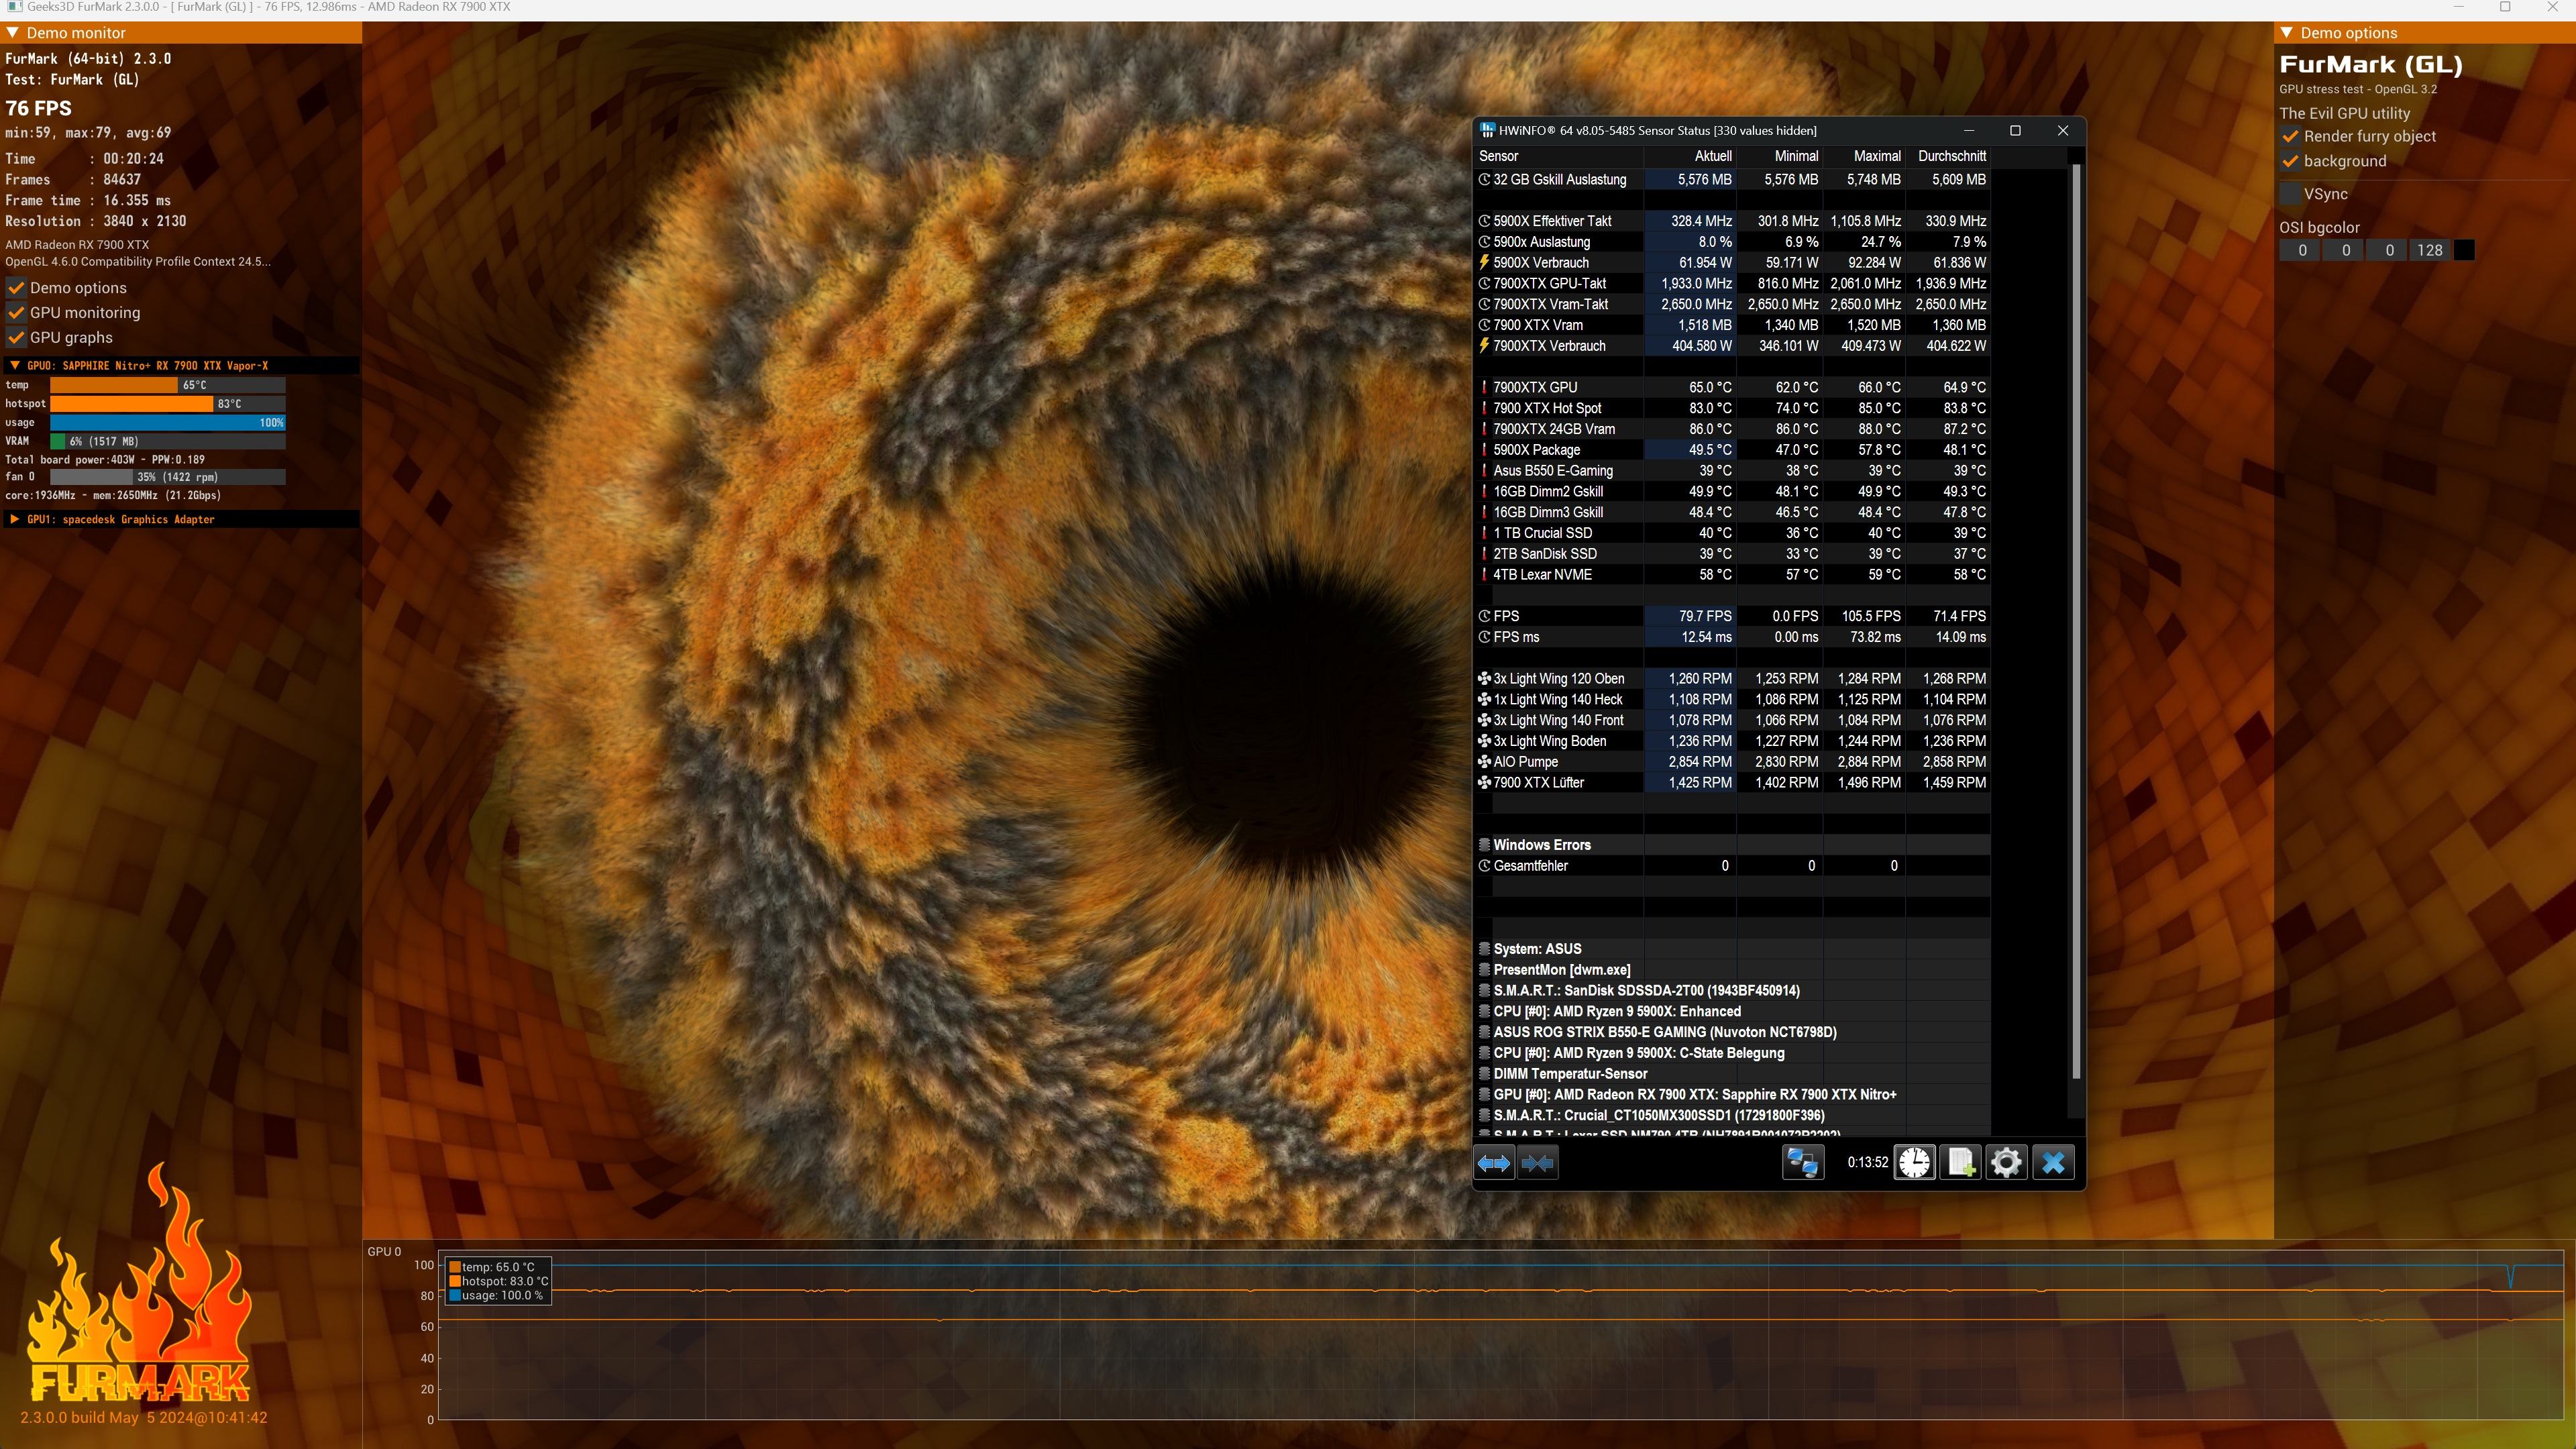This screenshot has width=2576, height=1449.
Task: Click the 7900 XTX Lüfter fan icon
Action: 1485,783
